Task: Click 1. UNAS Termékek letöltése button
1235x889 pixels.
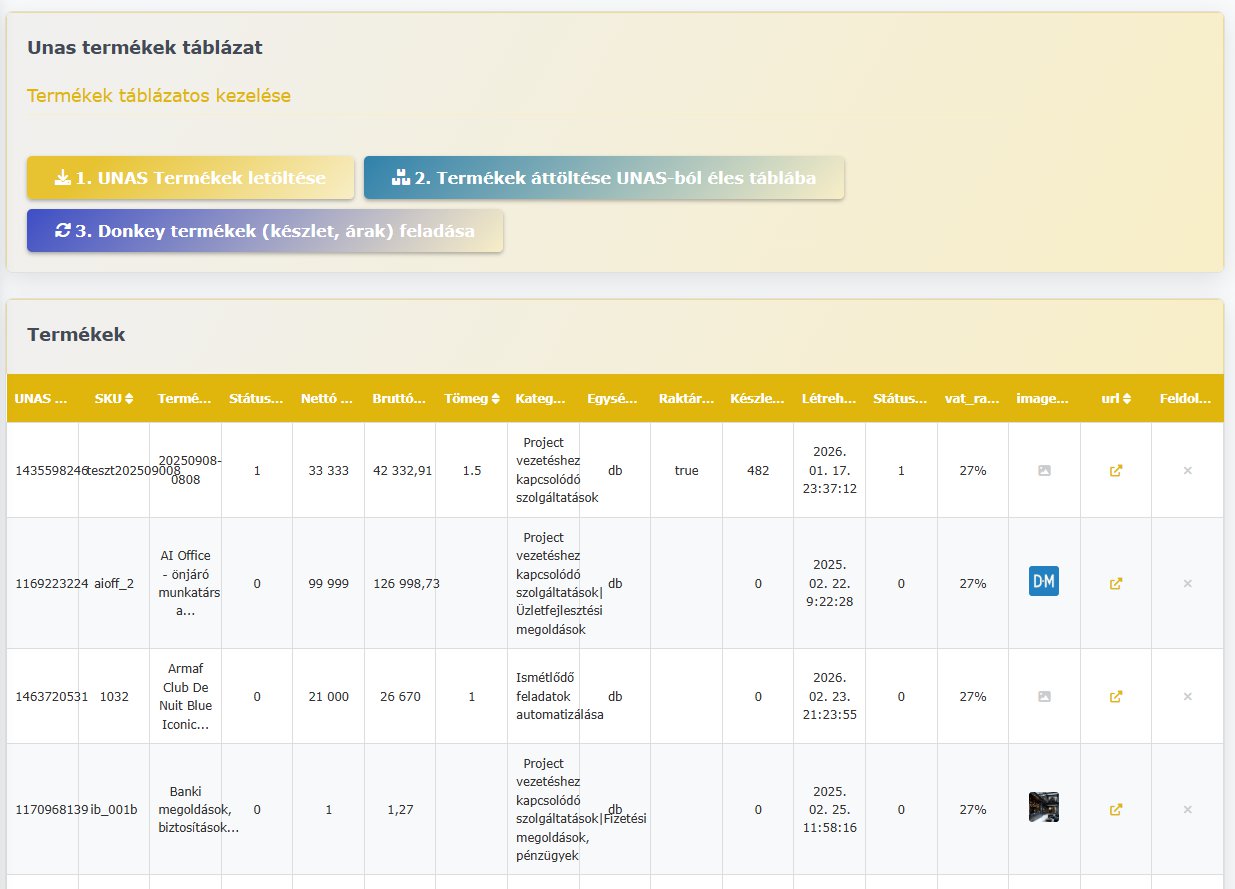Action: (190, 178)
